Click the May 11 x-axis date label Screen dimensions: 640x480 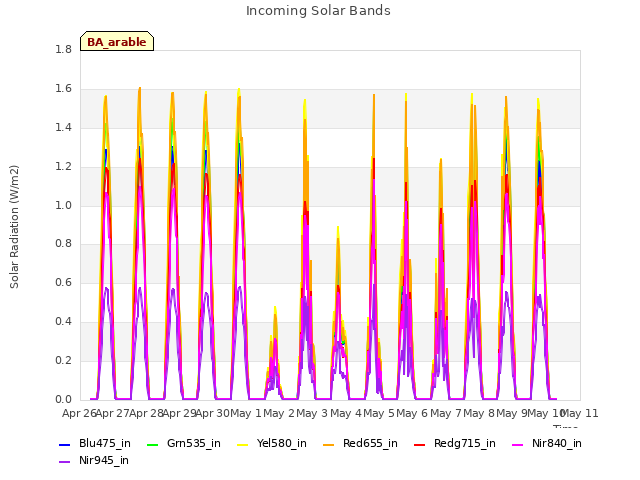coord(580,414)
